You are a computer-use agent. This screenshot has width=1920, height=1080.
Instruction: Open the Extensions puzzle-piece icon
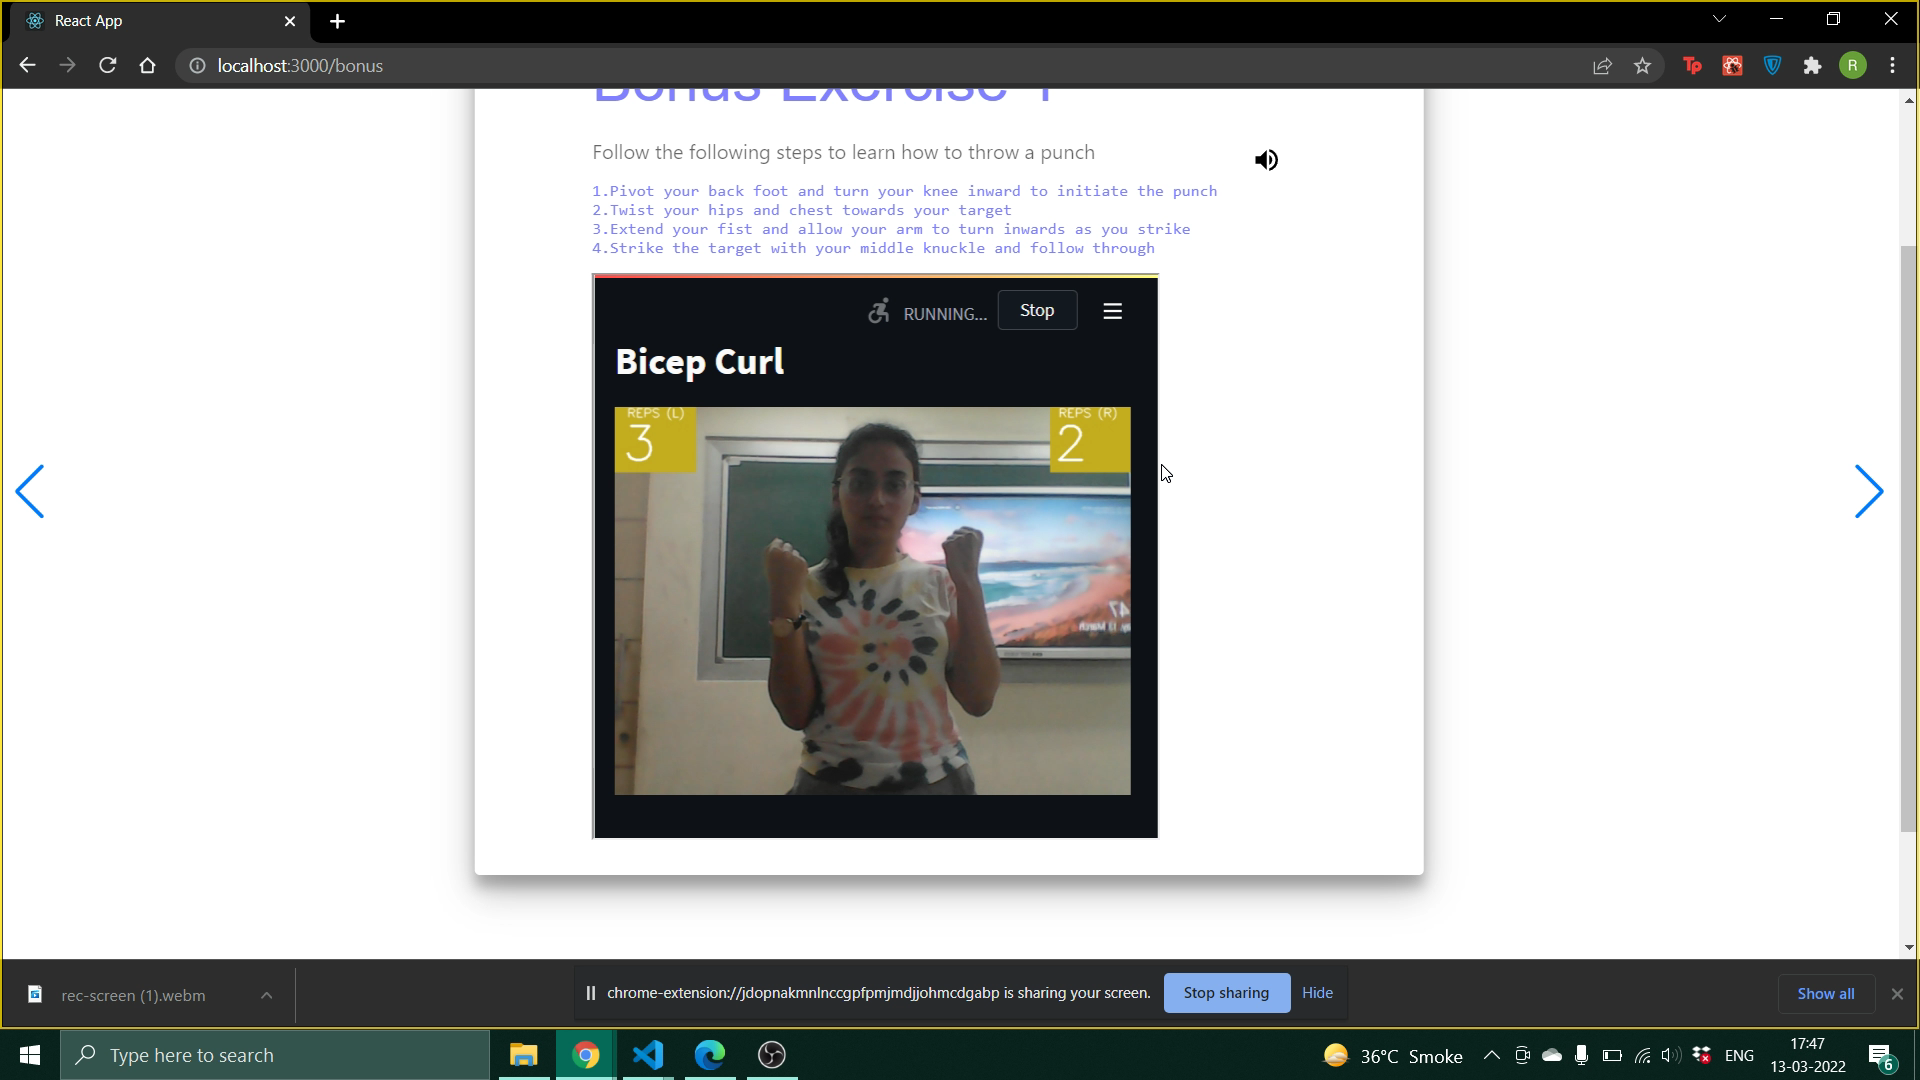[1813, 65]
